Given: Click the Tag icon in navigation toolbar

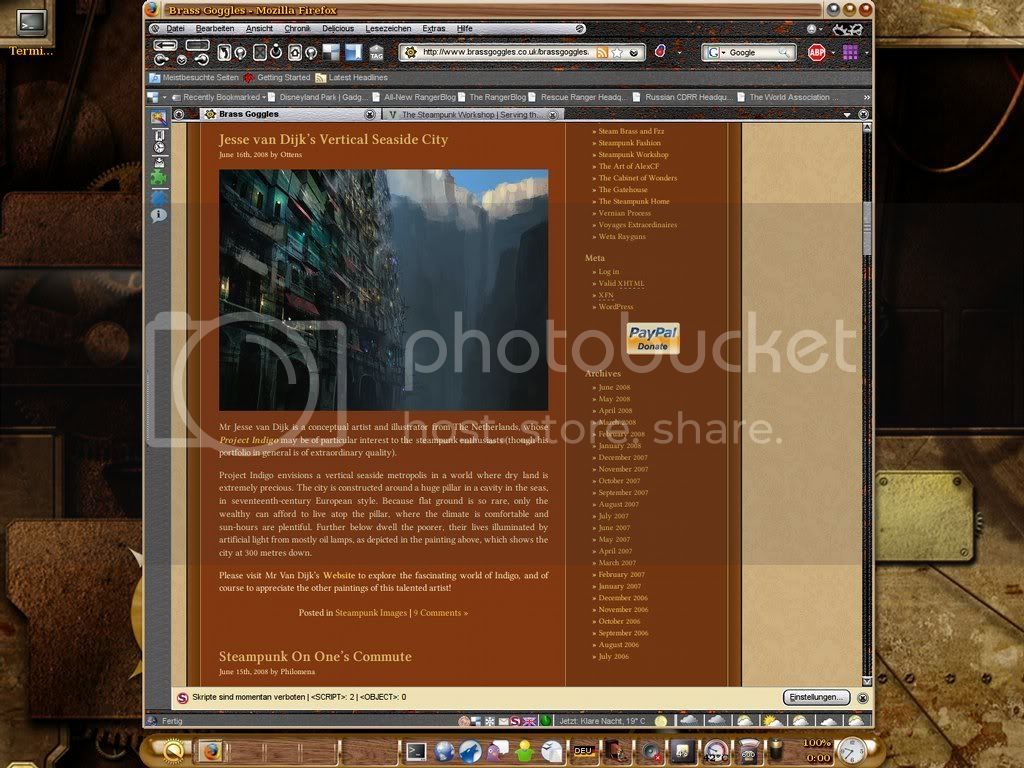Looking at the screenshot, I should tap(377, 53).
